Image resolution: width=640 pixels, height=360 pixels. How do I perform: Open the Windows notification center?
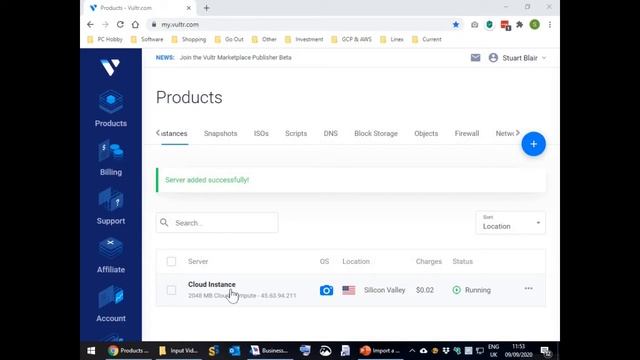pyautogui.click(x=546, y=351)
